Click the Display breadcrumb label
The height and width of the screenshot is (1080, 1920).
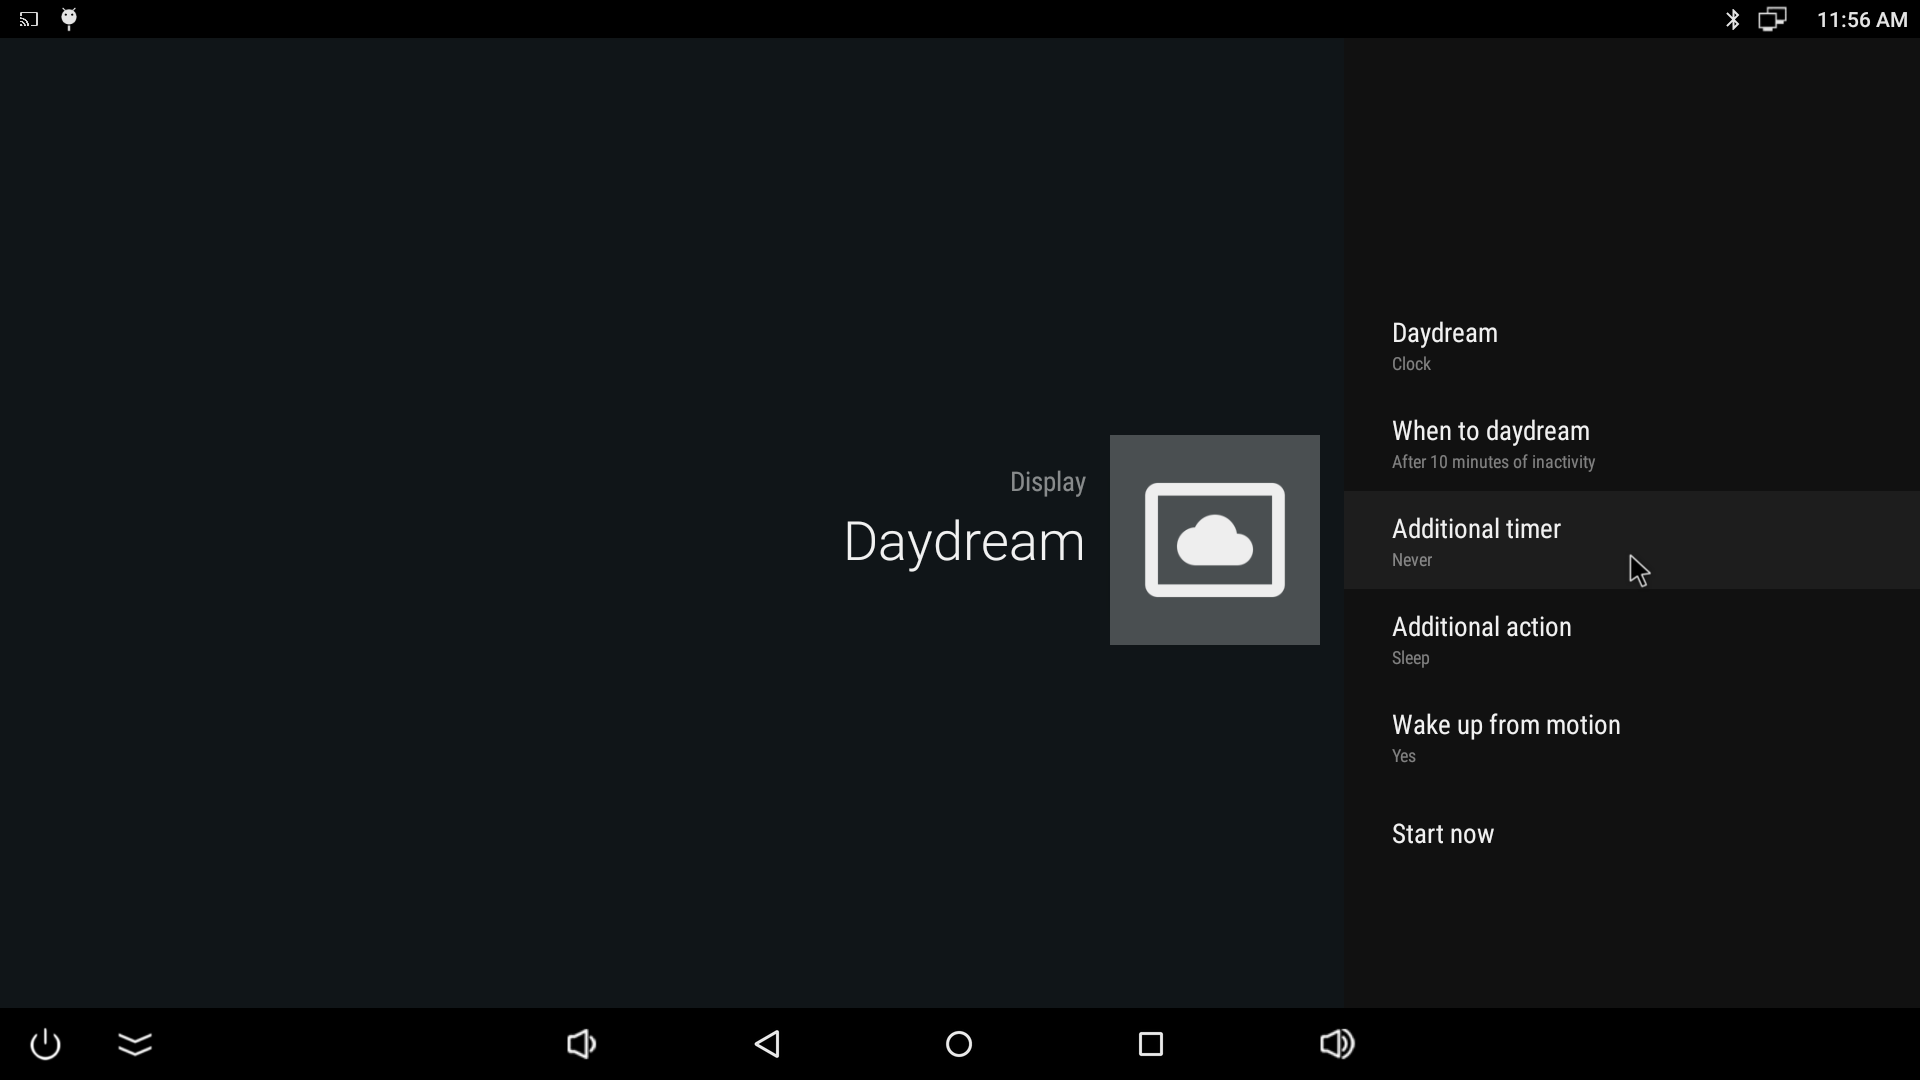(1047, 482)
